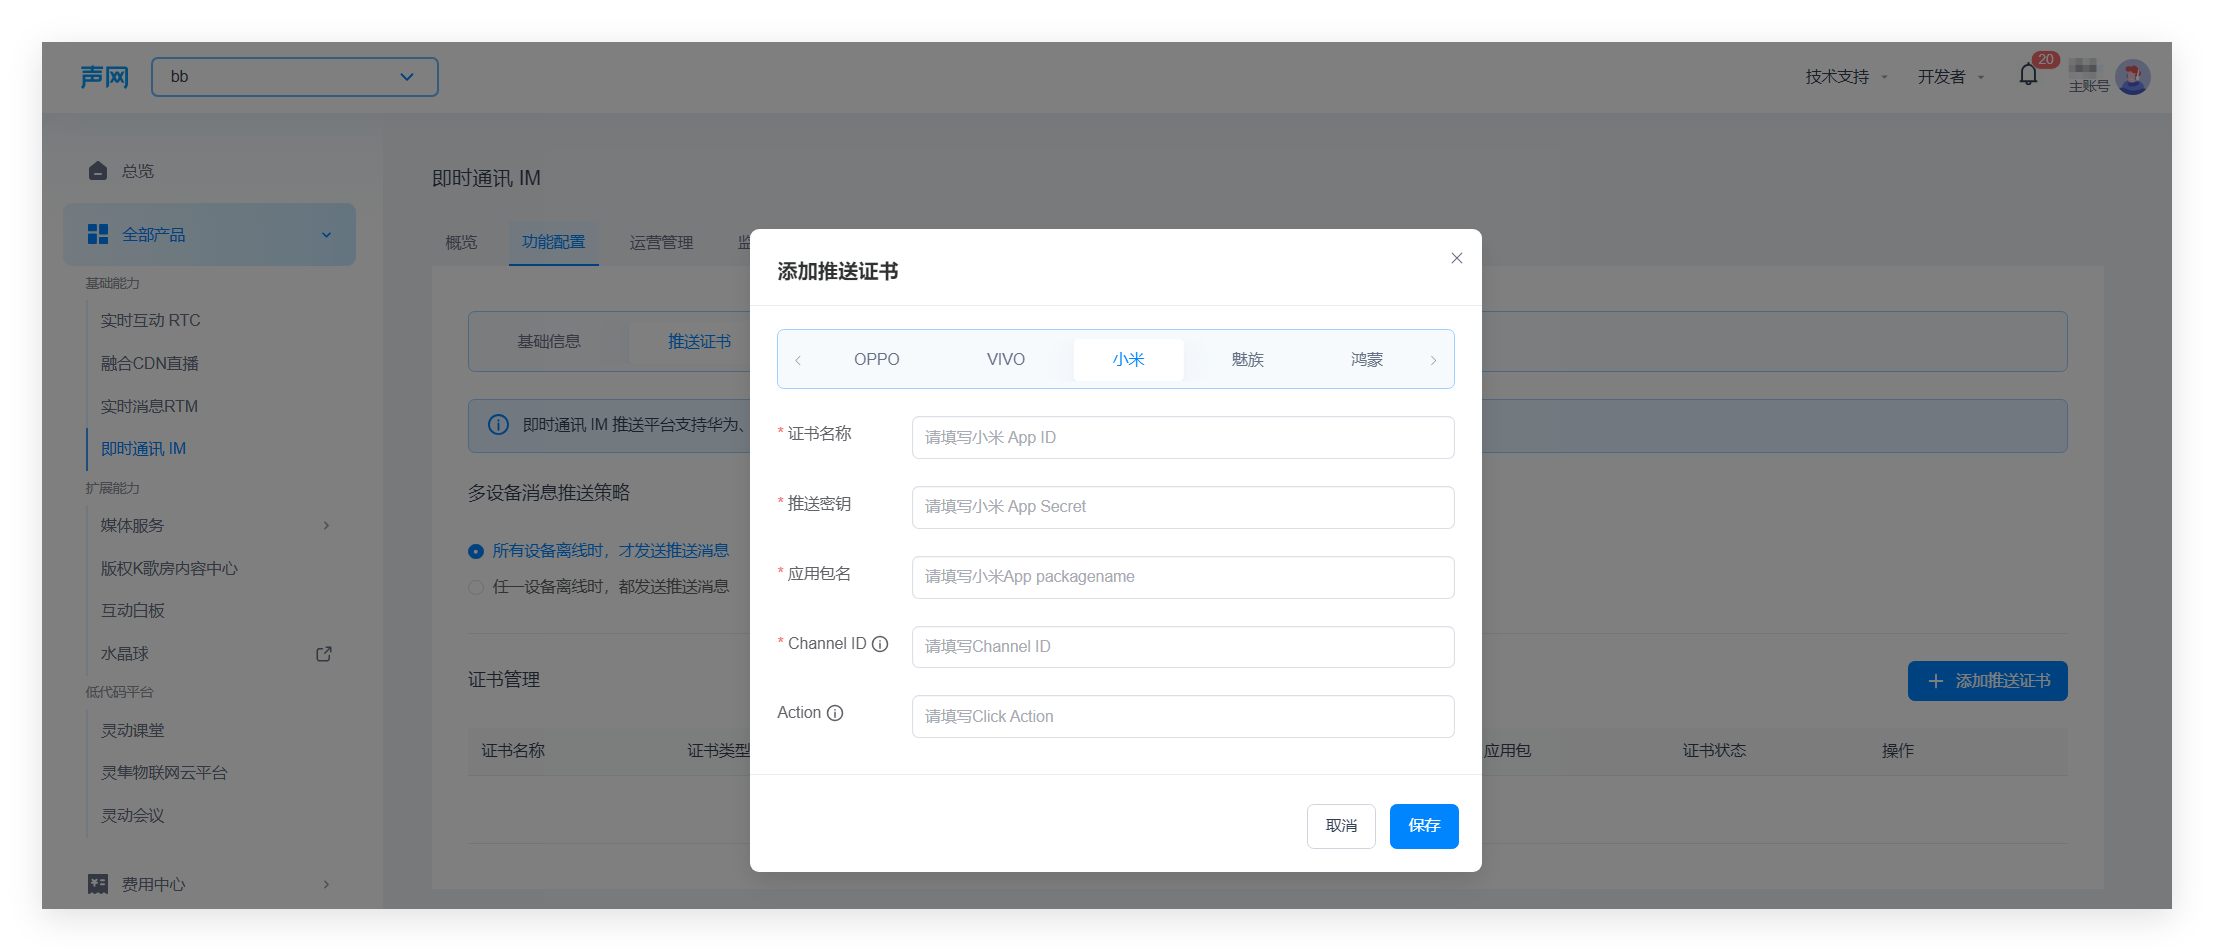Image resolution: width=2214 pixels, height=951 pixels.
Task: Click the 总览 home icon
Action: pyautogui.click(x=98, y=171)
